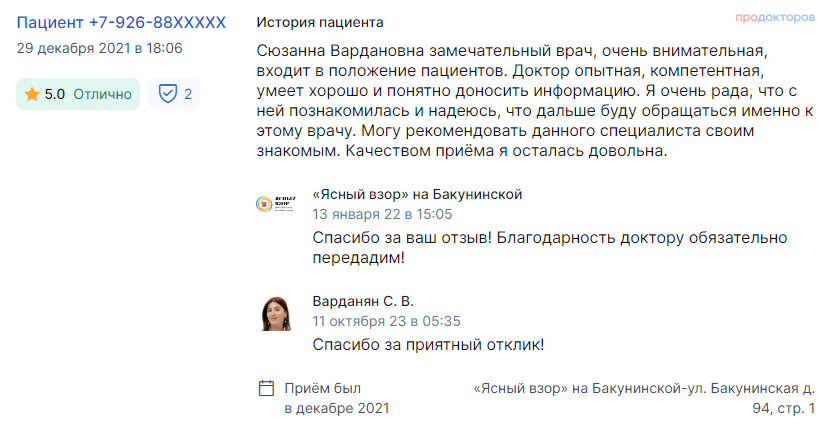Screen dimensions: 828x434
Task: Click the clinic reply Спасибо за ваш отзыв
Action: coord(550,248)
